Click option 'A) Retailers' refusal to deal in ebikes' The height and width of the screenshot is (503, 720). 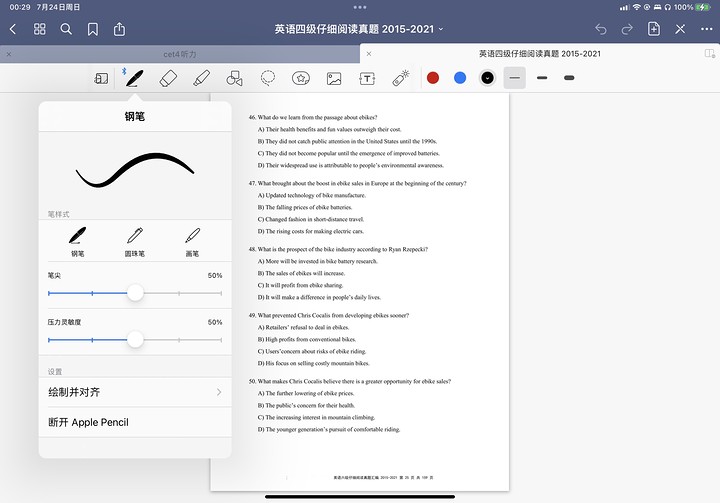click(x=304, y=328)
